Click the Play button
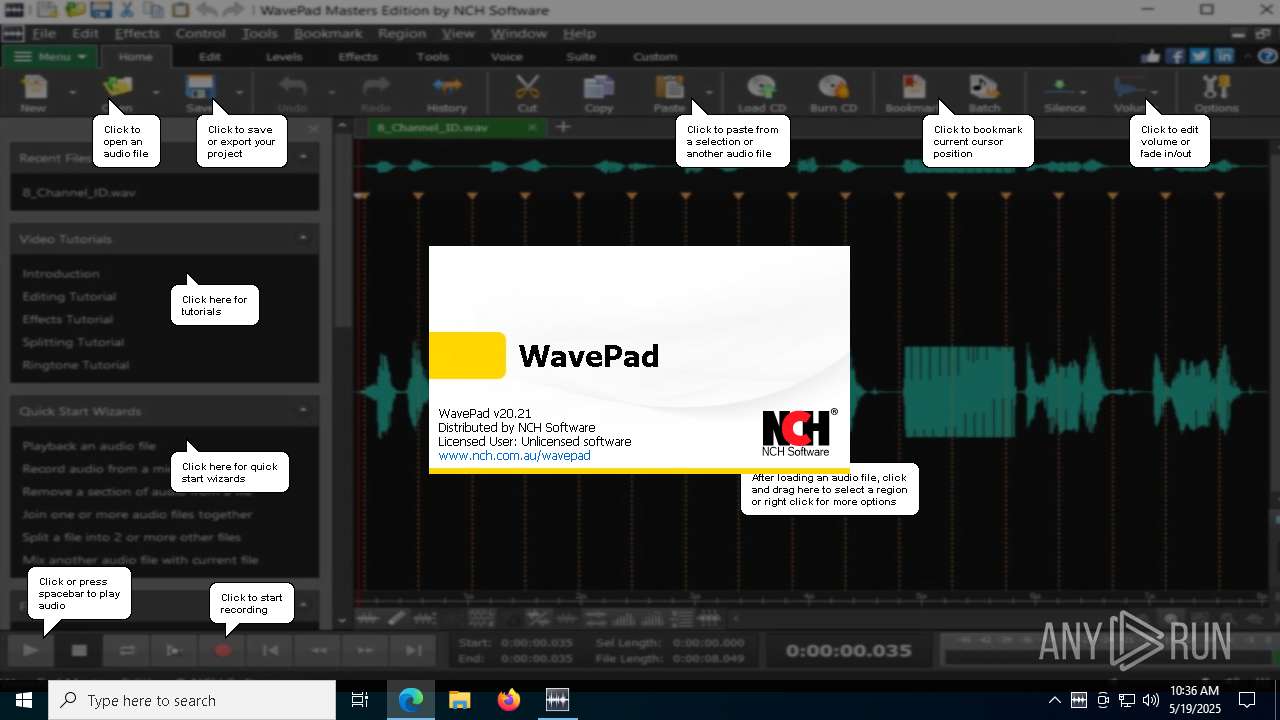1280x720 pixels. click(31, 650)
